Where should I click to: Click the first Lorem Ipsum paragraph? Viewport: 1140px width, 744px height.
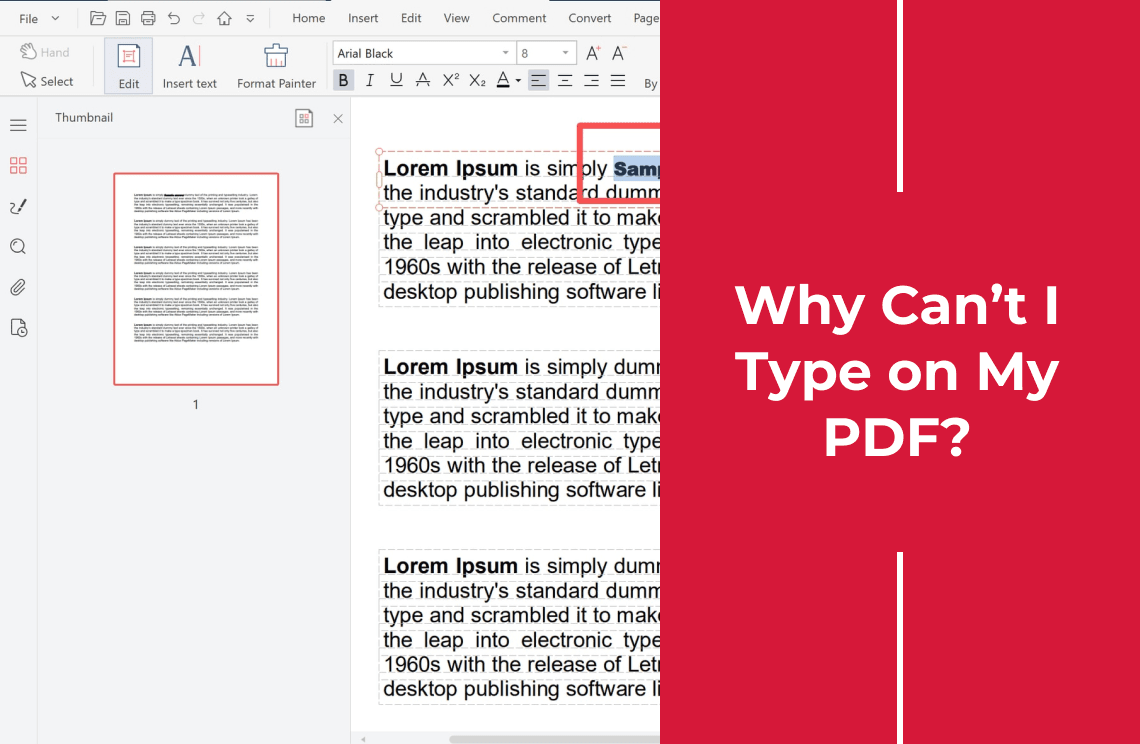[x=520, y=230]
